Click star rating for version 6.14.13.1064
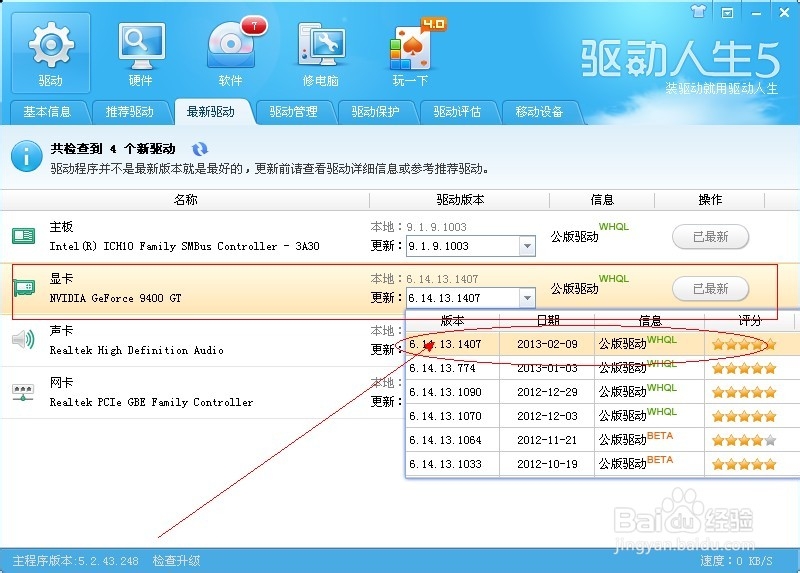This screenshot has height=573, width=800. pos(744,440)
